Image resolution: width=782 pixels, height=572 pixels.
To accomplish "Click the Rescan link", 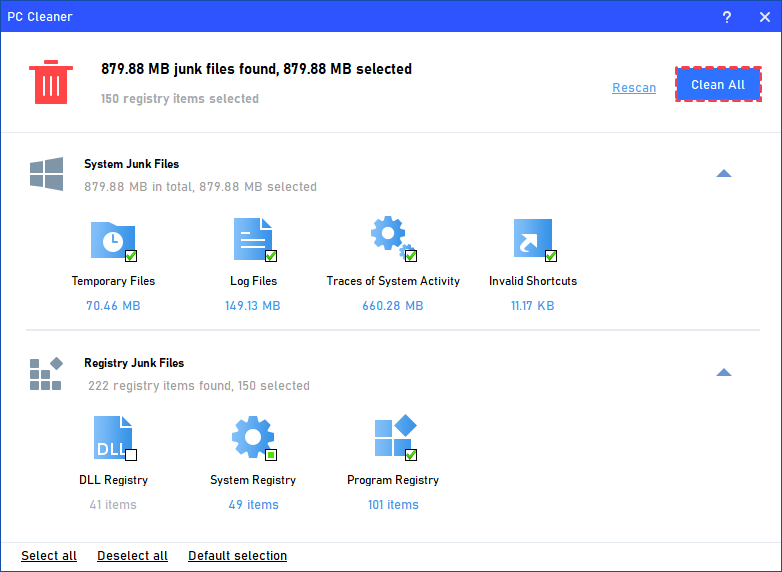I will (634, 88).
